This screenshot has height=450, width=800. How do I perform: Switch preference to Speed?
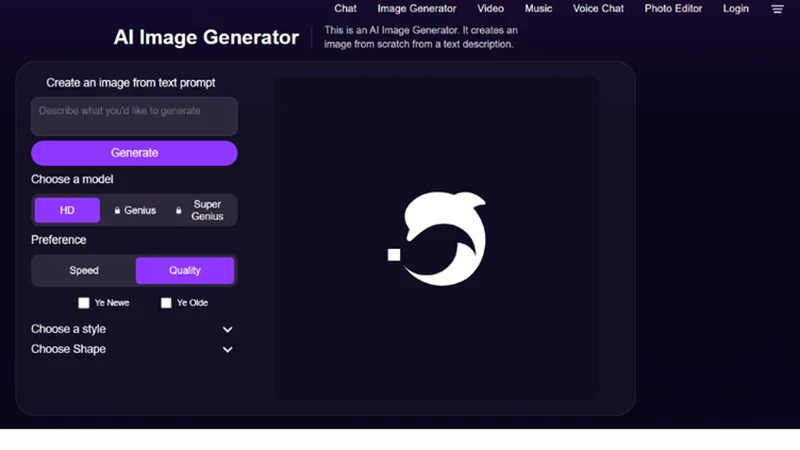pos(84,270)
